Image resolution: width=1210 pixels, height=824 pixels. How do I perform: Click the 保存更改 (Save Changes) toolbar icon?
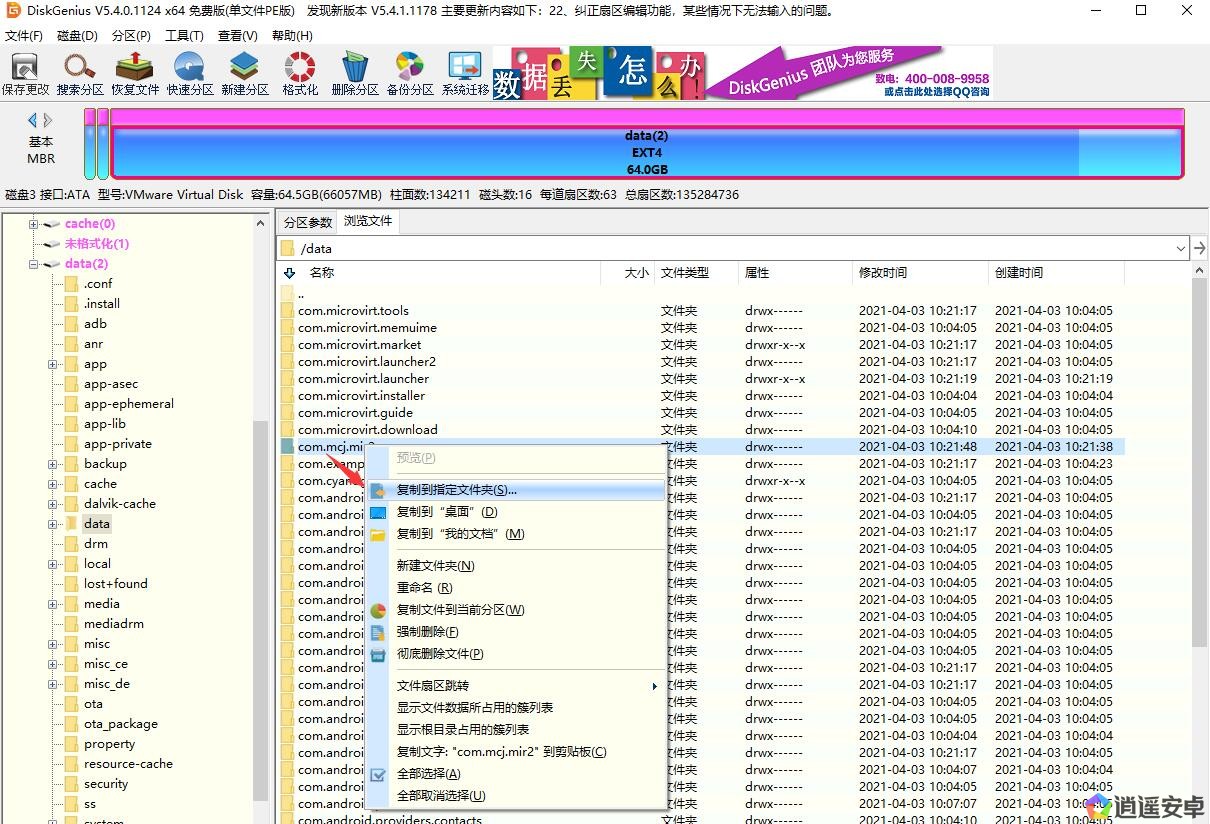pos(25,72)
